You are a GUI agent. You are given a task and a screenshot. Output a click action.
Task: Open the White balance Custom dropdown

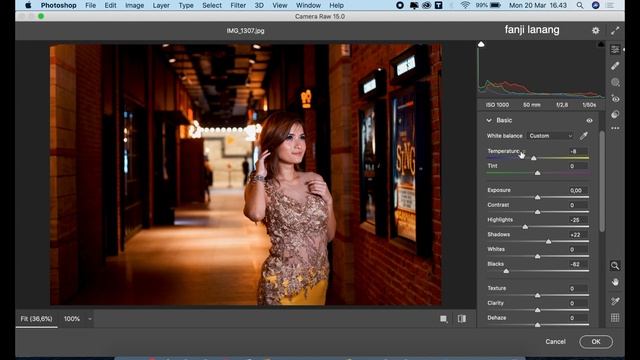(551, 136)
